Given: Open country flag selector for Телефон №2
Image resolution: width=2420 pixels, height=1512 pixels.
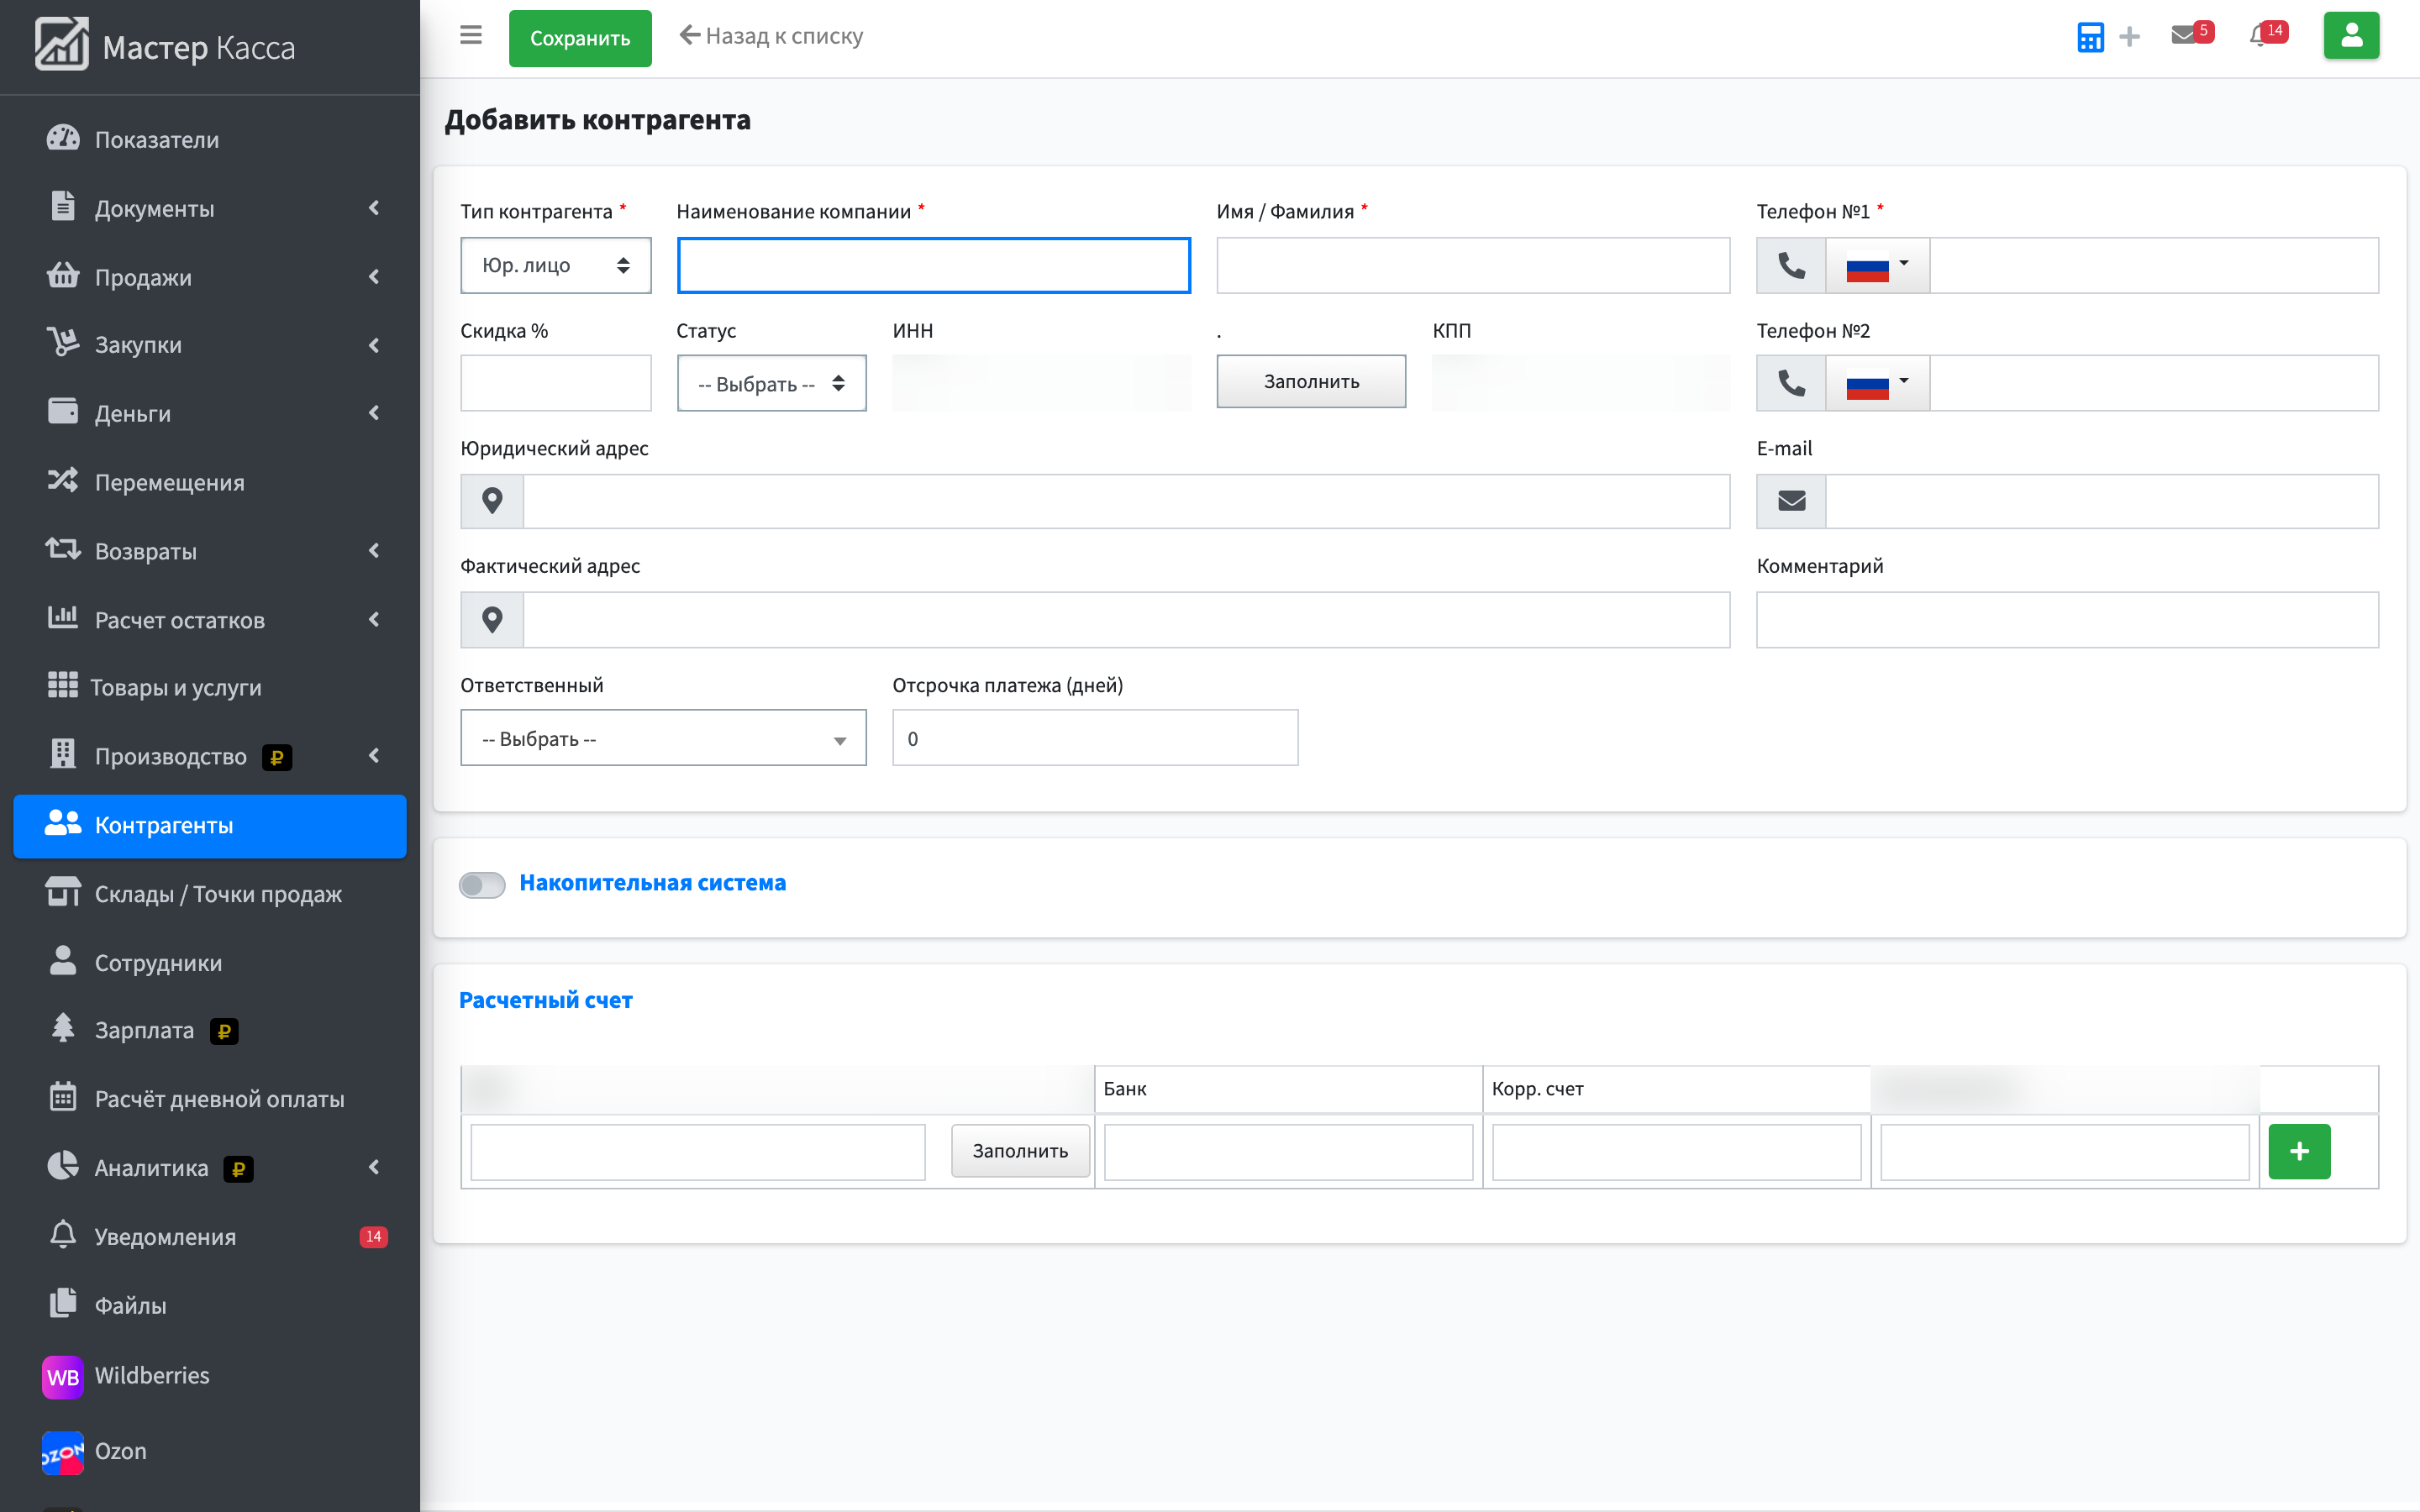Looking at the screenshot, I should pyautogui.click(x=1877, y=383).
